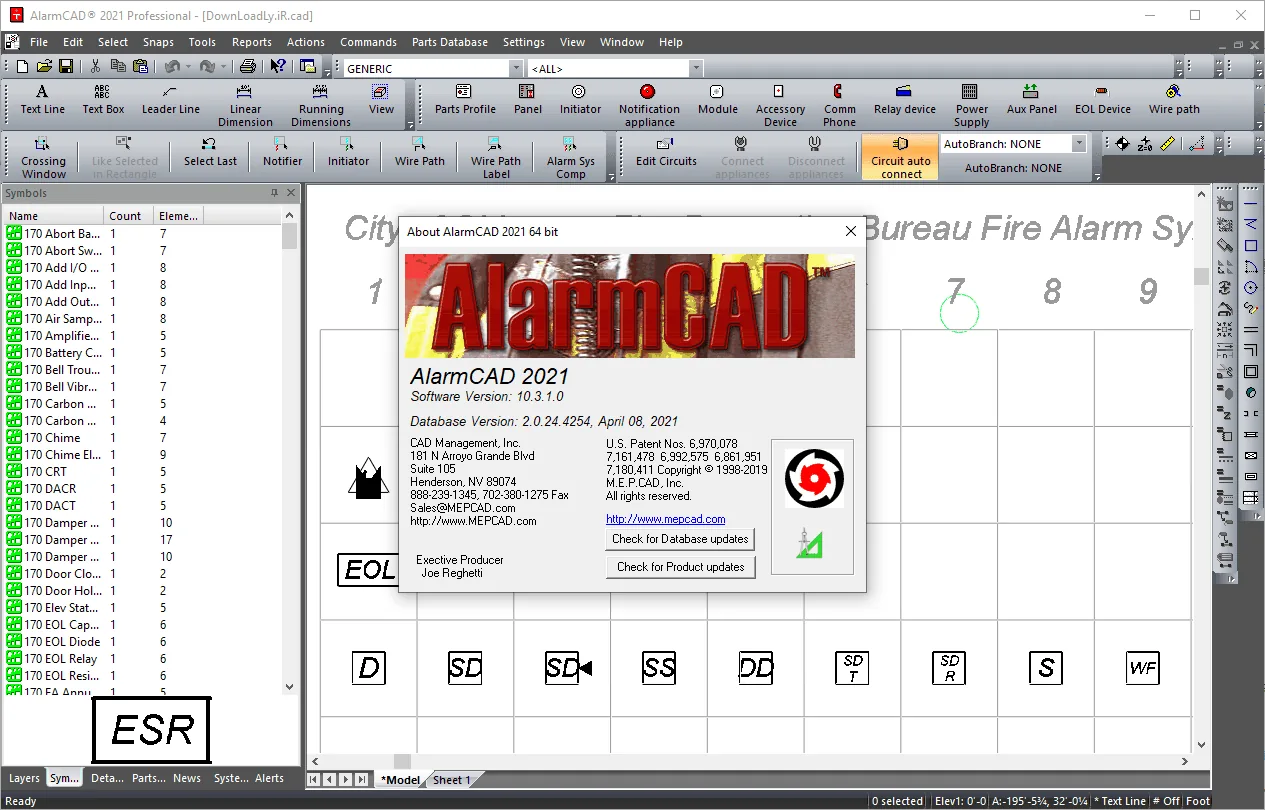
Task: Select the Text Box tool
Action: click(103, 99)
